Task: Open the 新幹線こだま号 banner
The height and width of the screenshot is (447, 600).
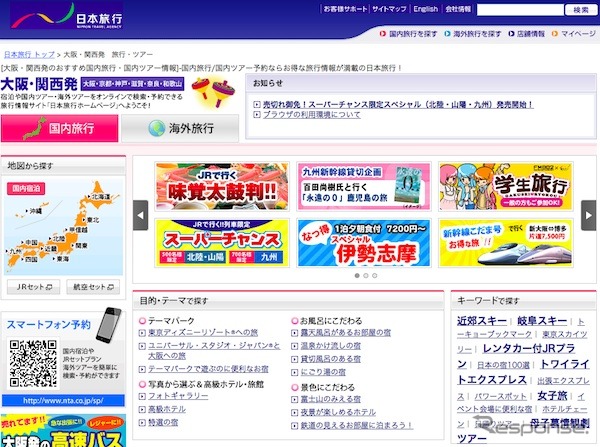Action: (506, 243)
